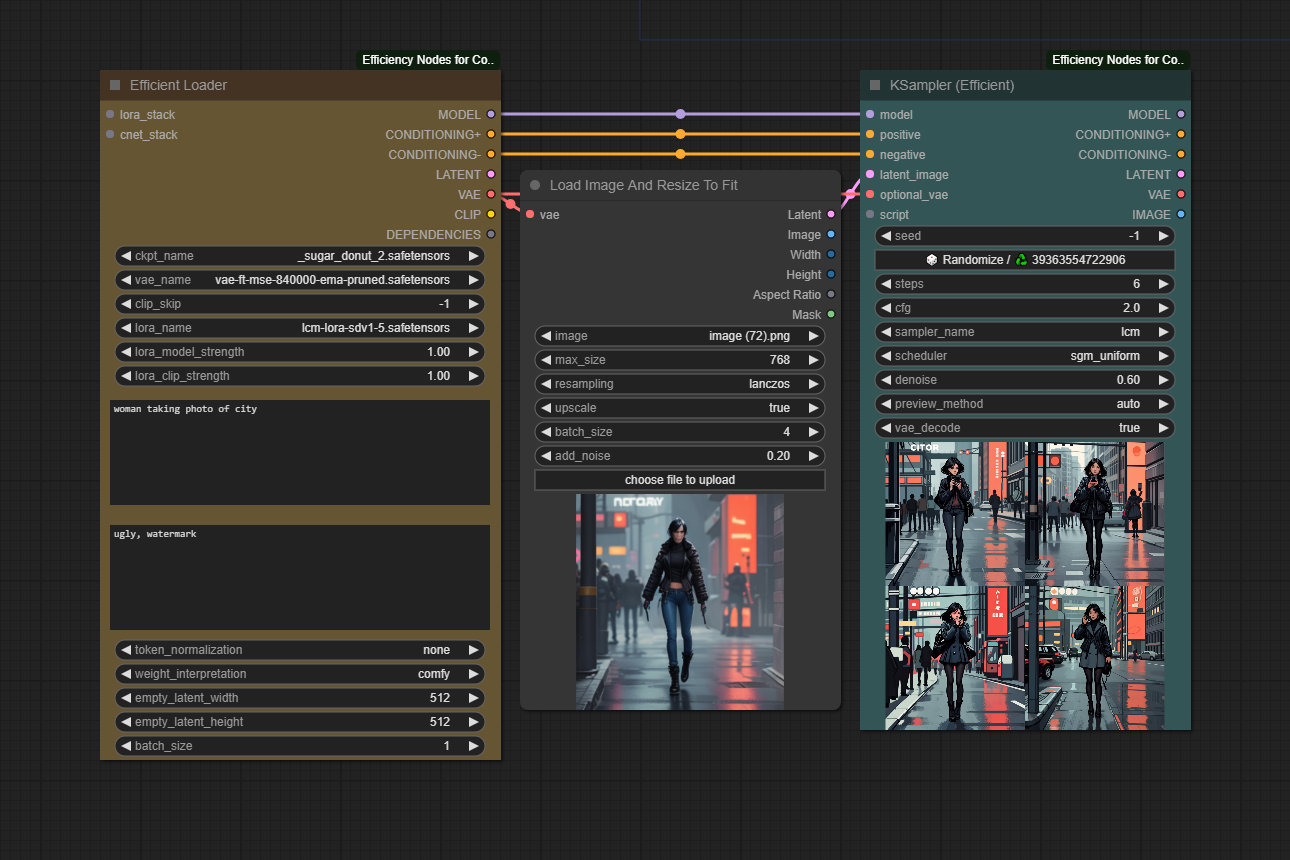Click the CLIP output socket on Efficient Loader

[491, 214]
